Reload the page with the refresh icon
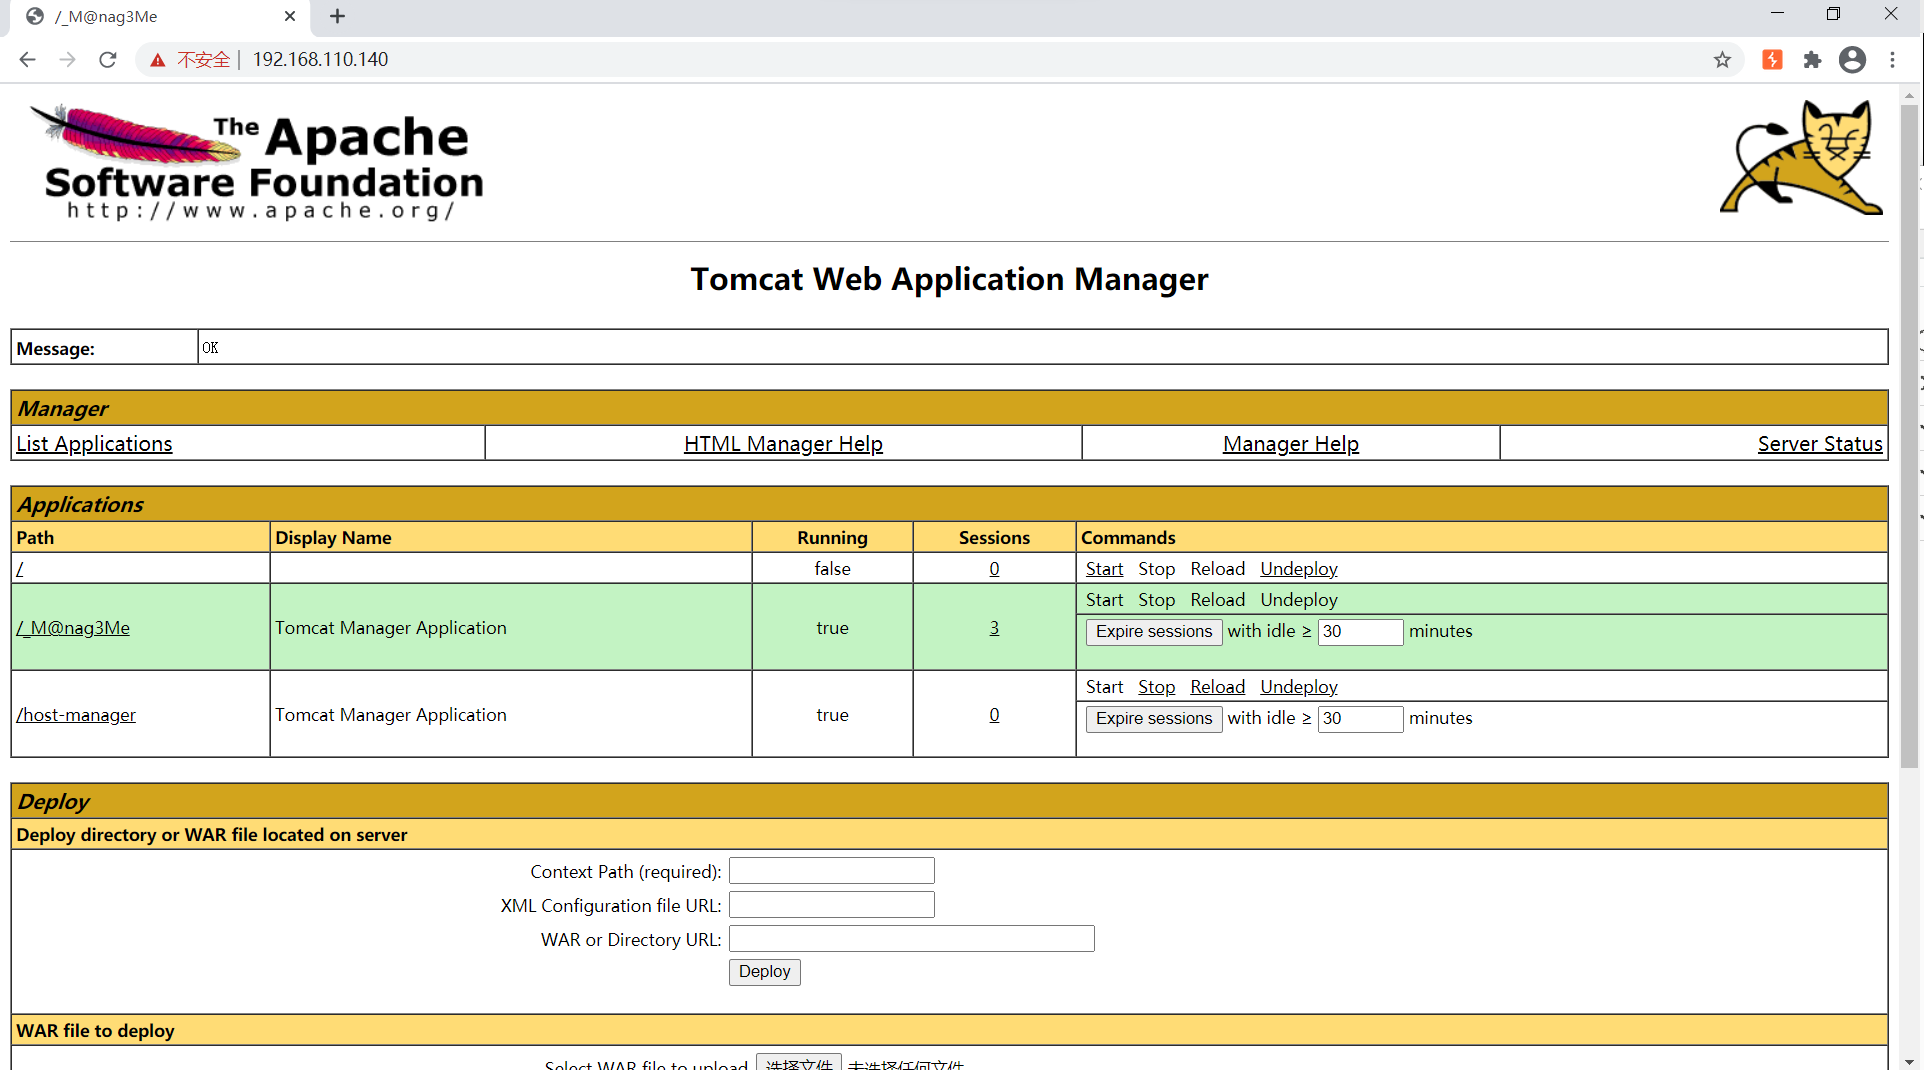 pos(108,60)
